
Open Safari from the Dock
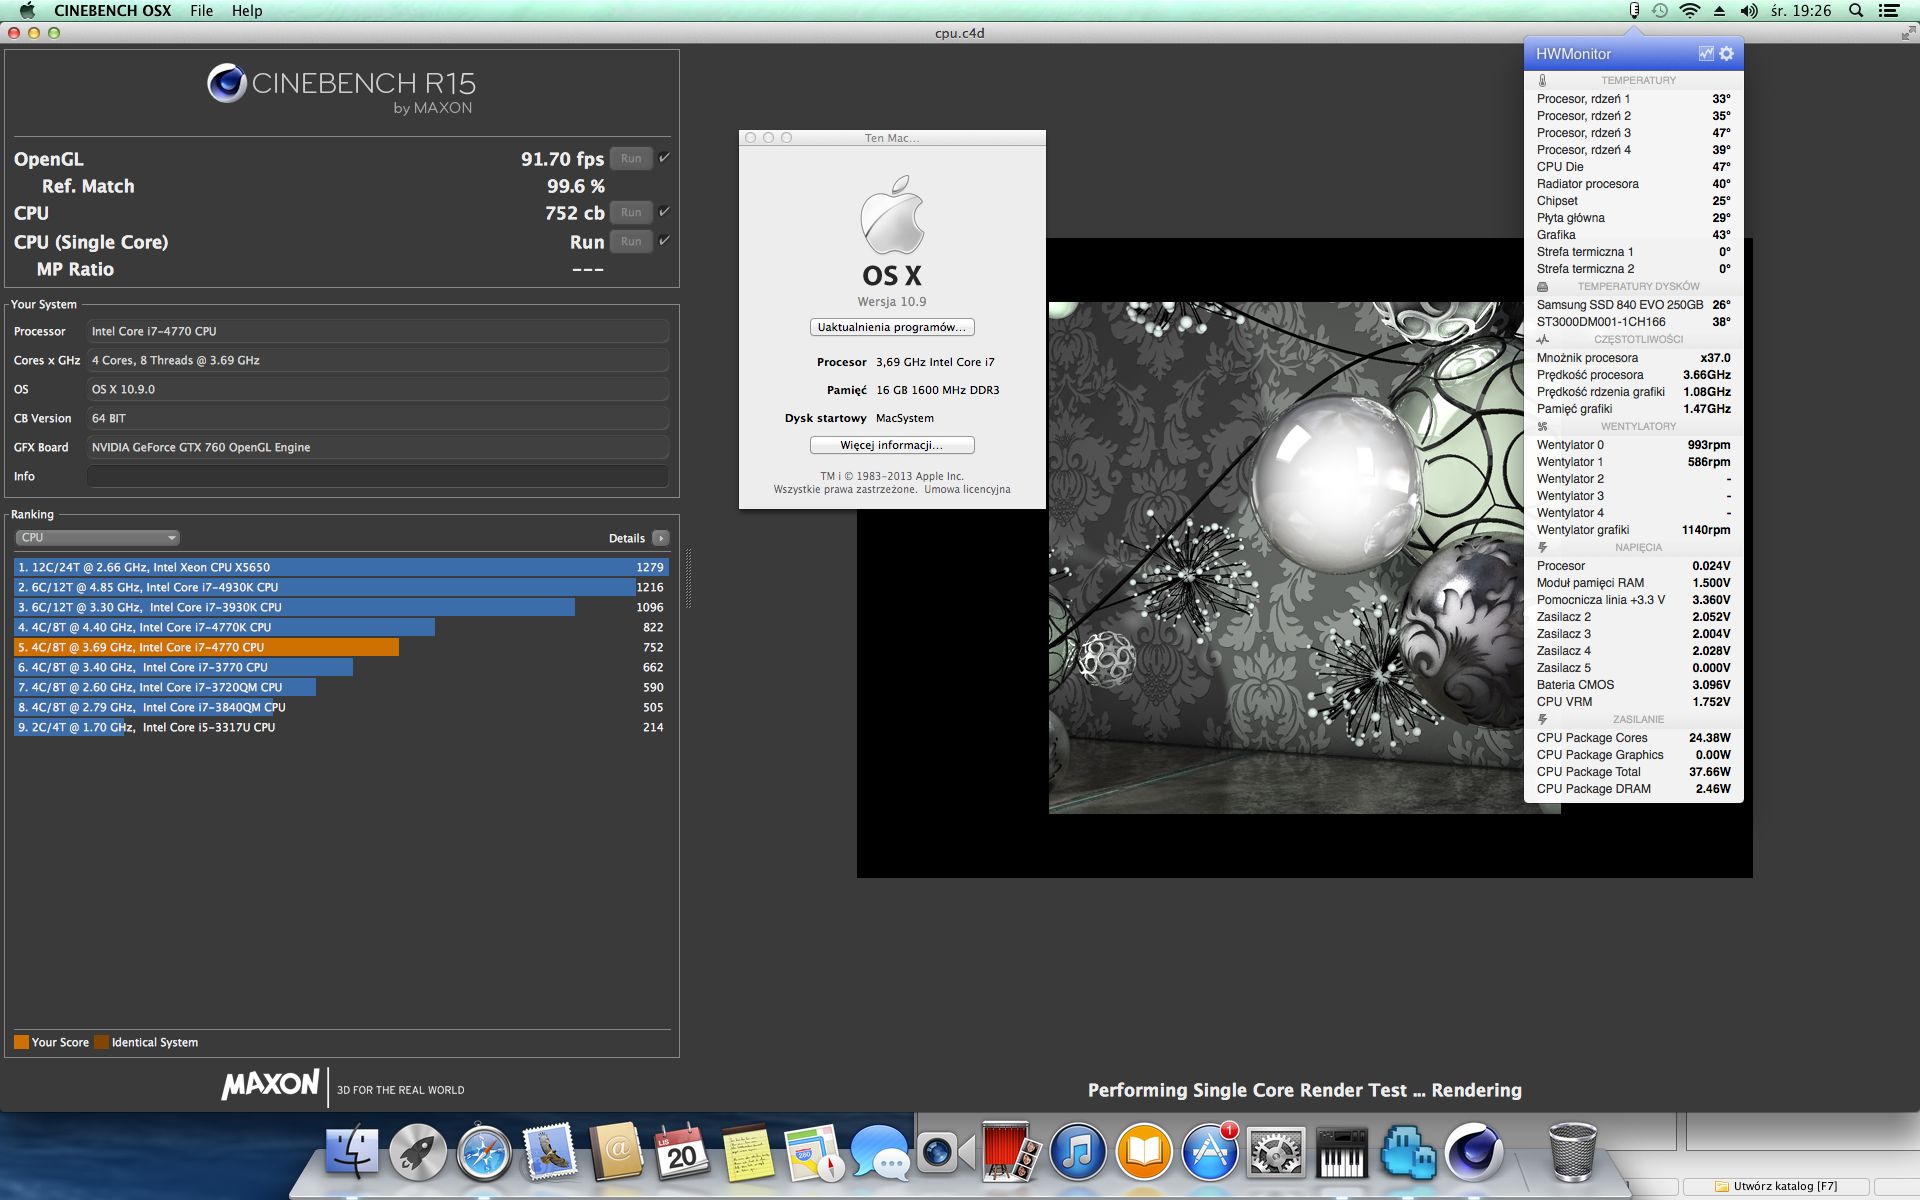pyautogui.click(x=484, y=1152)
